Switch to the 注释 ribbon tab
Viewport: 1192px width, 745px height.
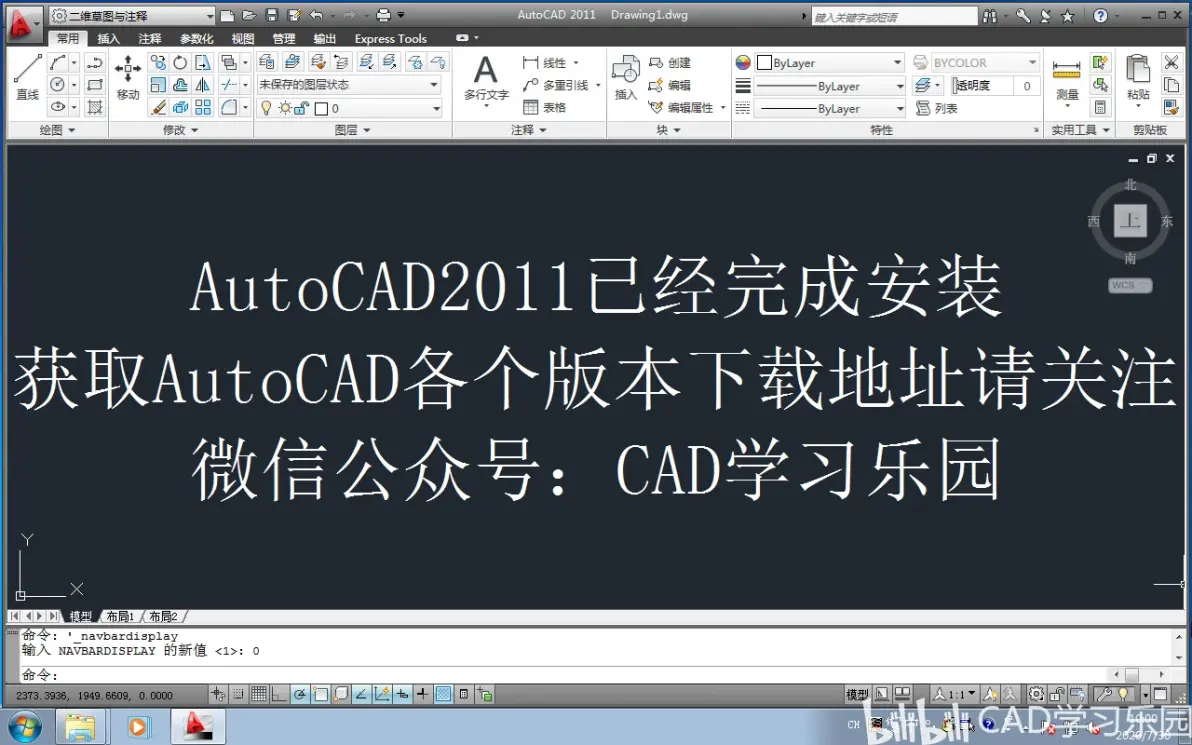click(x=150, y=38)
